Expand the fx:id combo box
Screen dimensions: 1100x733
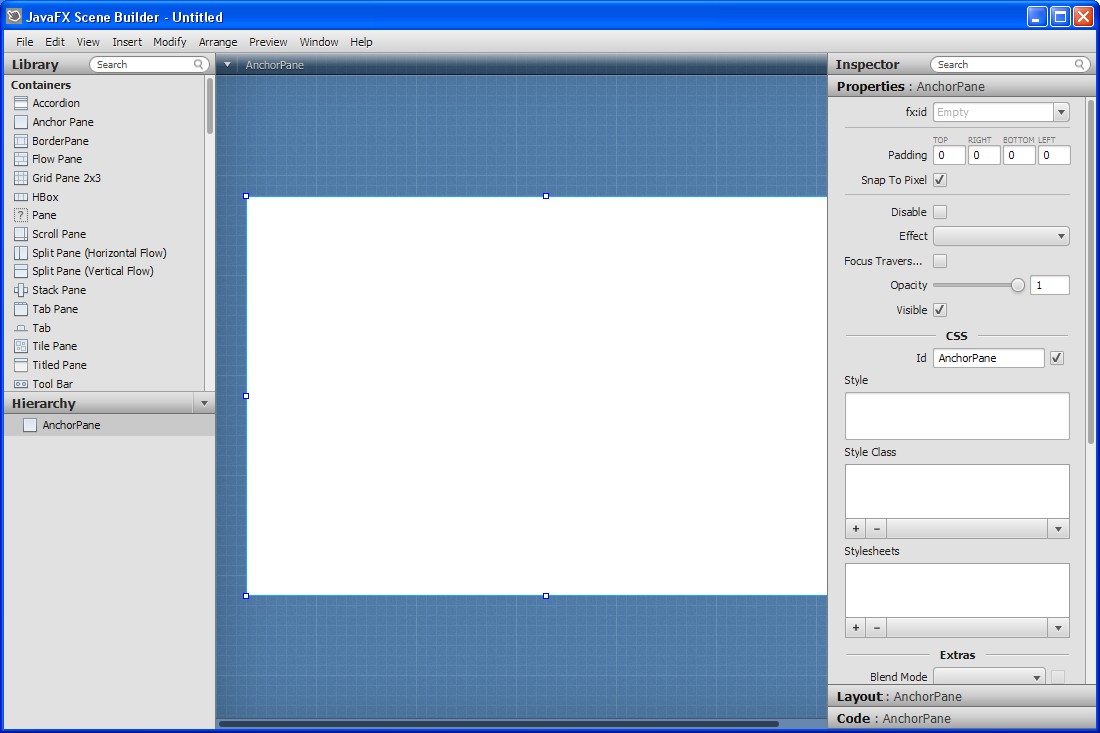pos(1061,112)
